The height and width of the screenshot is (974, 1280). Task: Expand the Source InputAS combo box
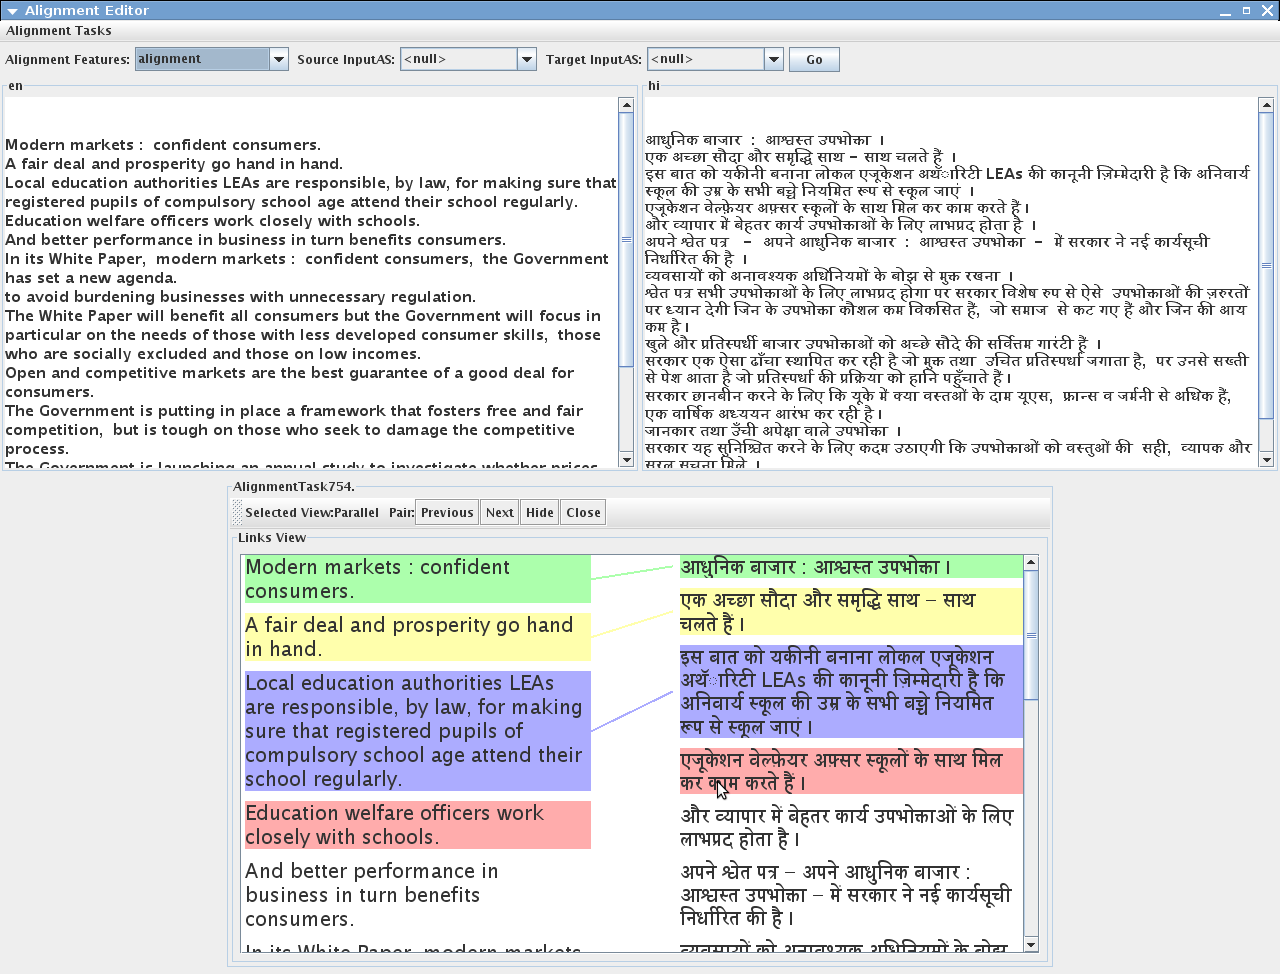[526, 59]
